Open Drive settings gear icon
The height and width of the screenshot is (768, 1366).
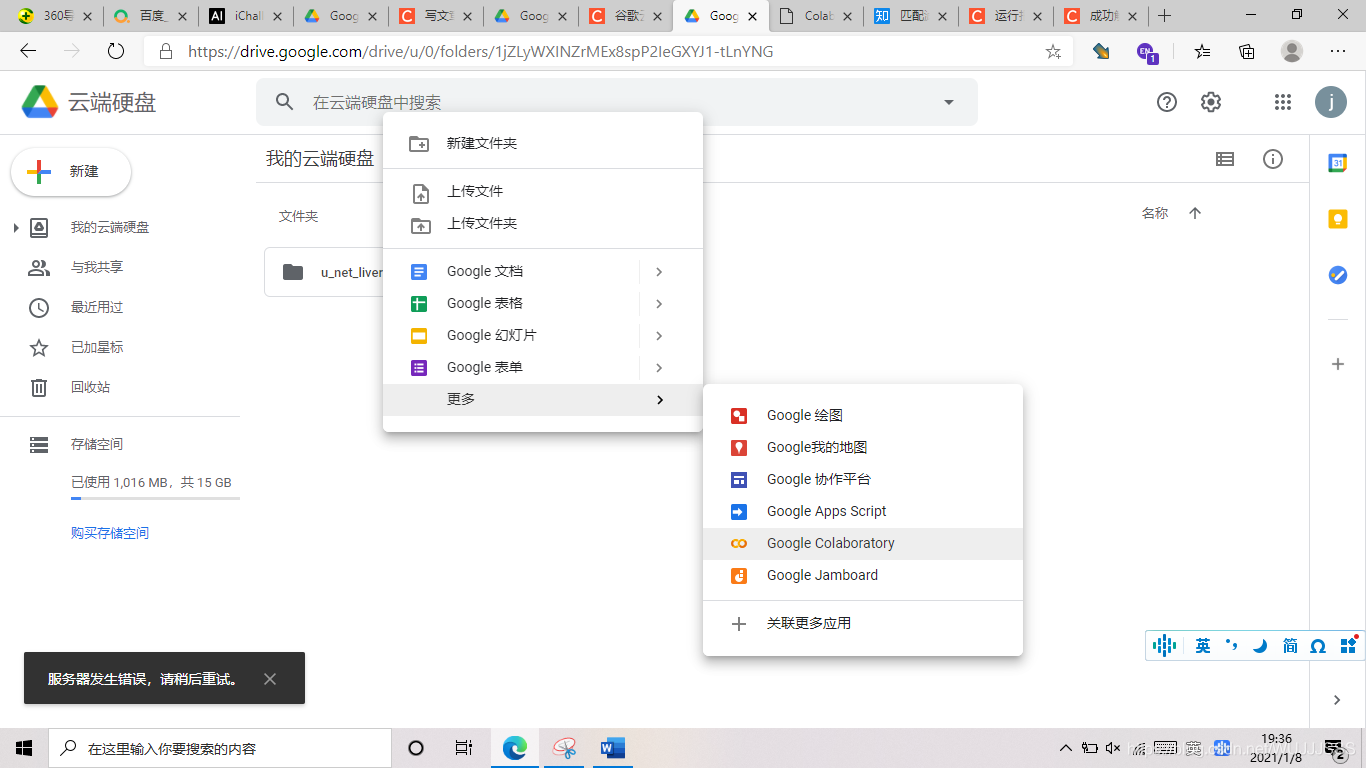tap(1211, 102)
